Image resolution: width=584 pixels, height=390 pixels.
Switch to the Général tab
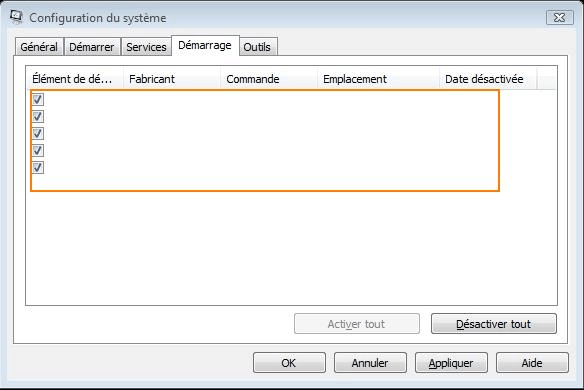39,47
